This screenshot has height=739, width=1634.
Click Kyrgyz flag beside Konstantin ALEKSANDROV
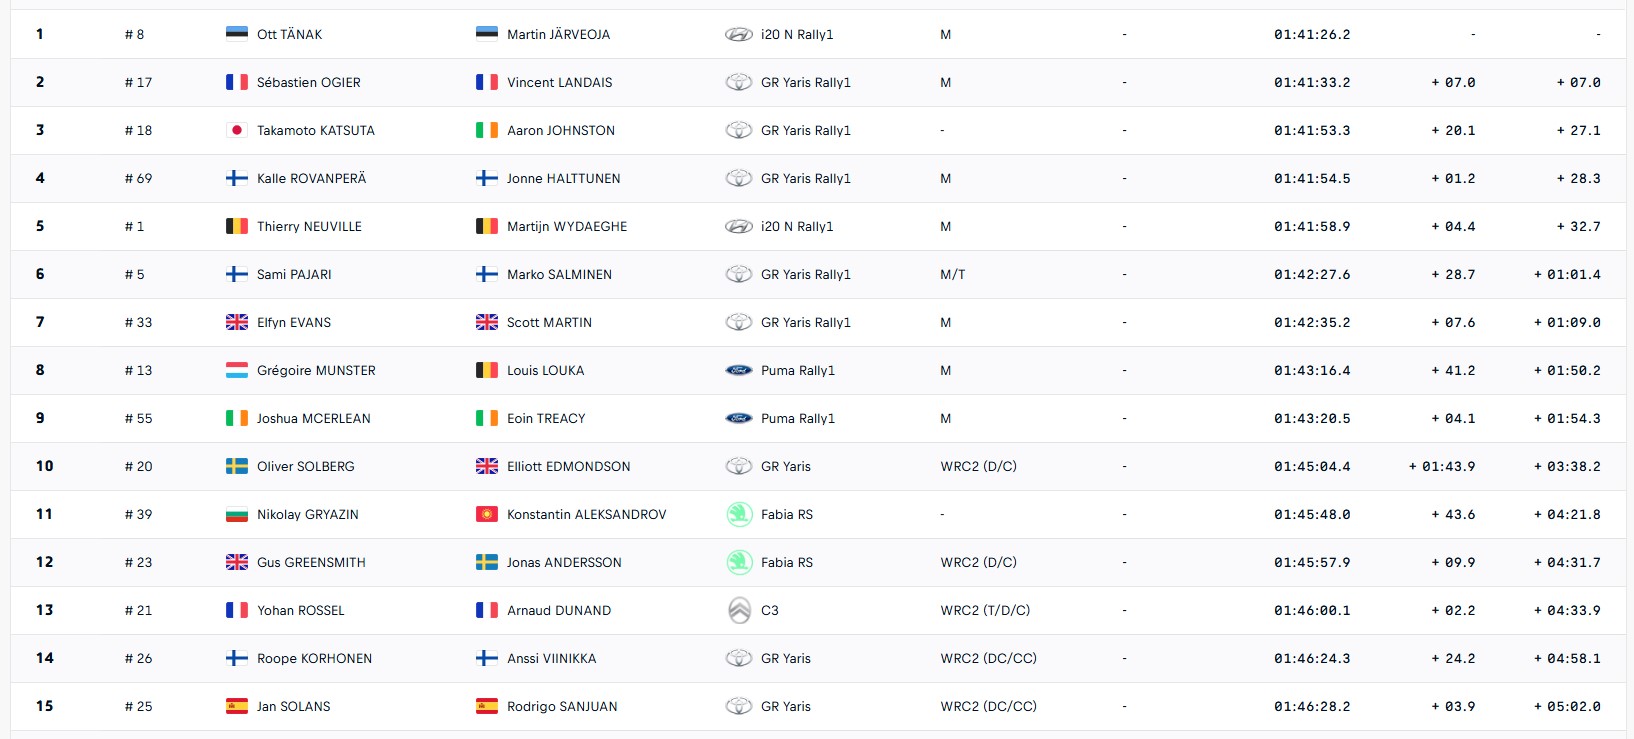point(487,514)
